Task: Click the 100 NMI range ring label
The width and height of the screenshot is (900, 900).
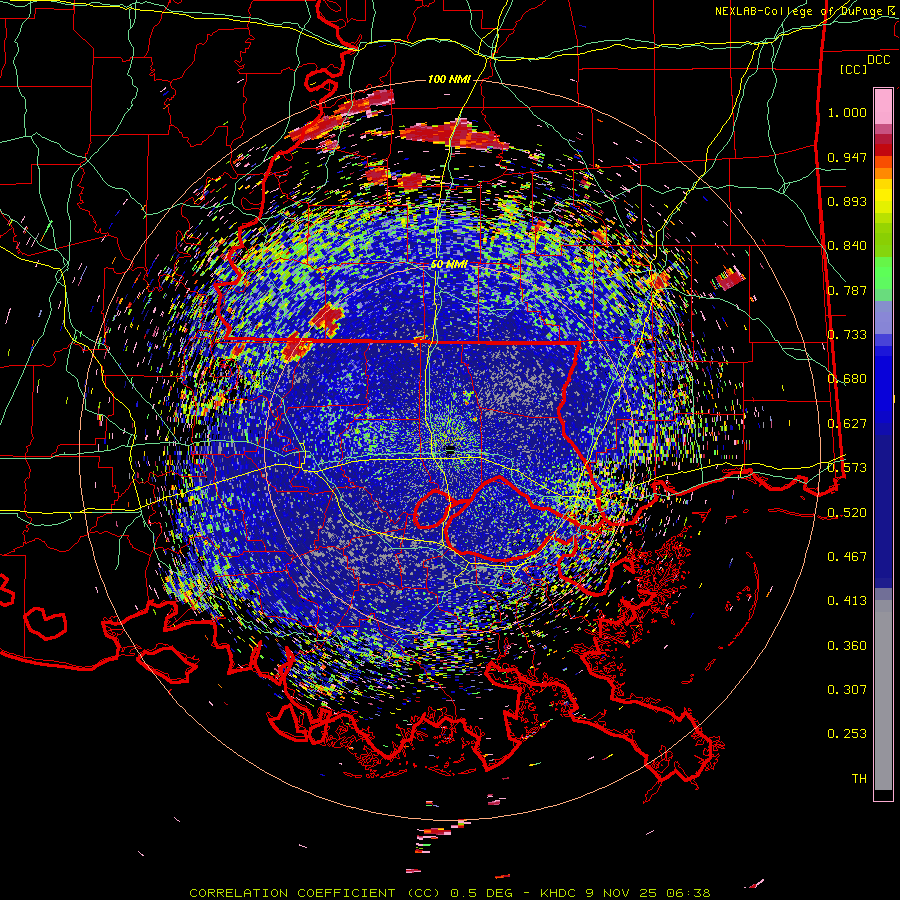Action: click(449, 79)
